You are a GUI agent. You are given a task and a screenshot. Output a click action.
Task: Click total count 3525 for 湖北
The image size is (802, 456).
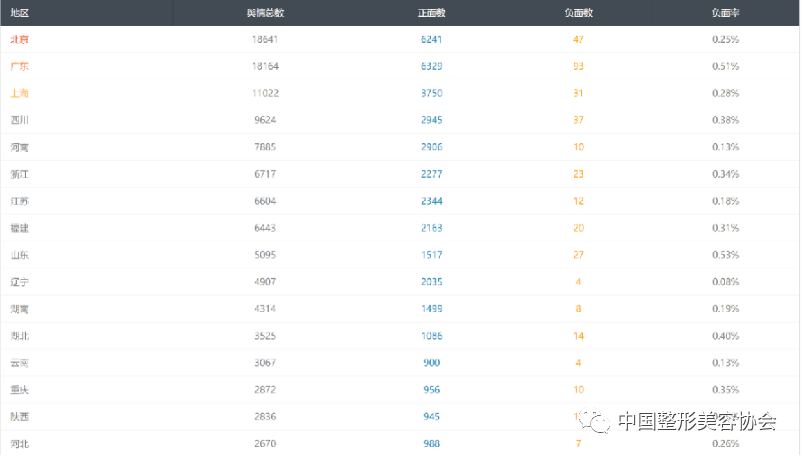tap(265, 336)
